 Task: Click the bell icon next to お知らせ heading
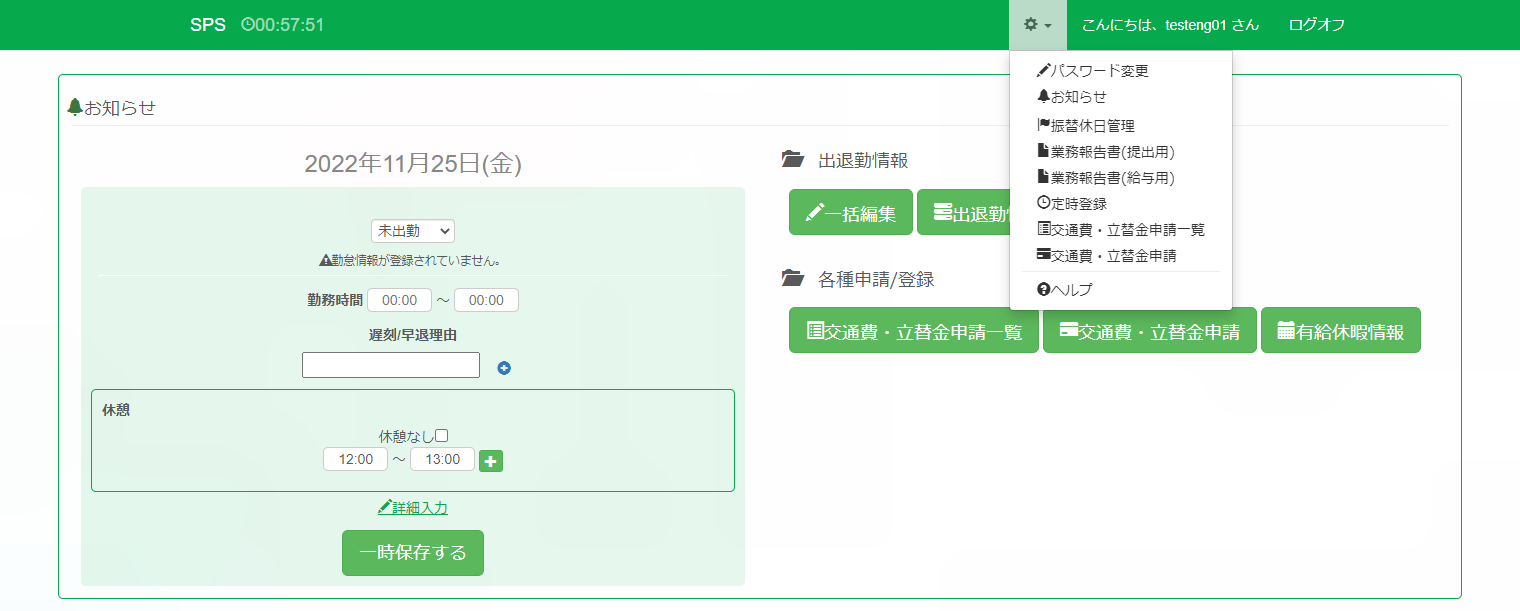pos(74,107)
